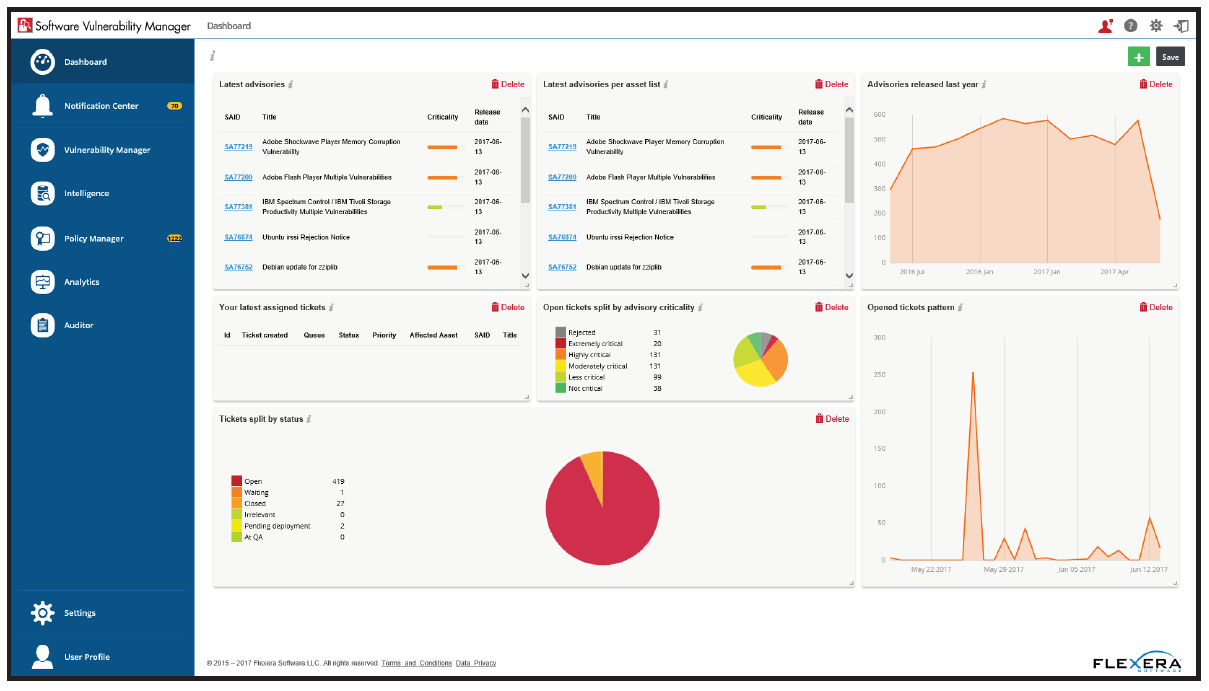Delete the Advisories released last year widget
1209x691 pixels.
[1156, 85]
